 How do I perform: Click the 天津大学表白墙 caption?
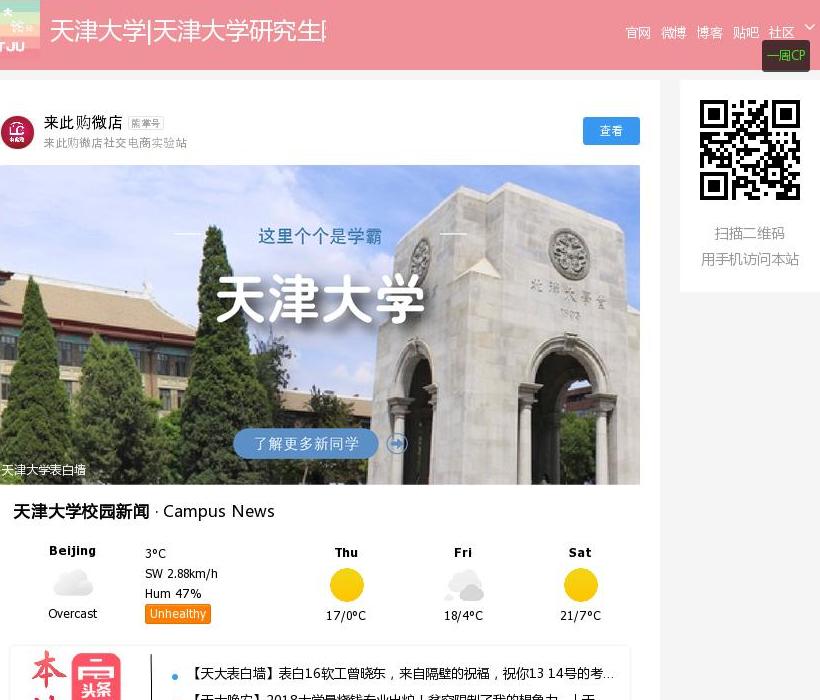pos(43,470)
